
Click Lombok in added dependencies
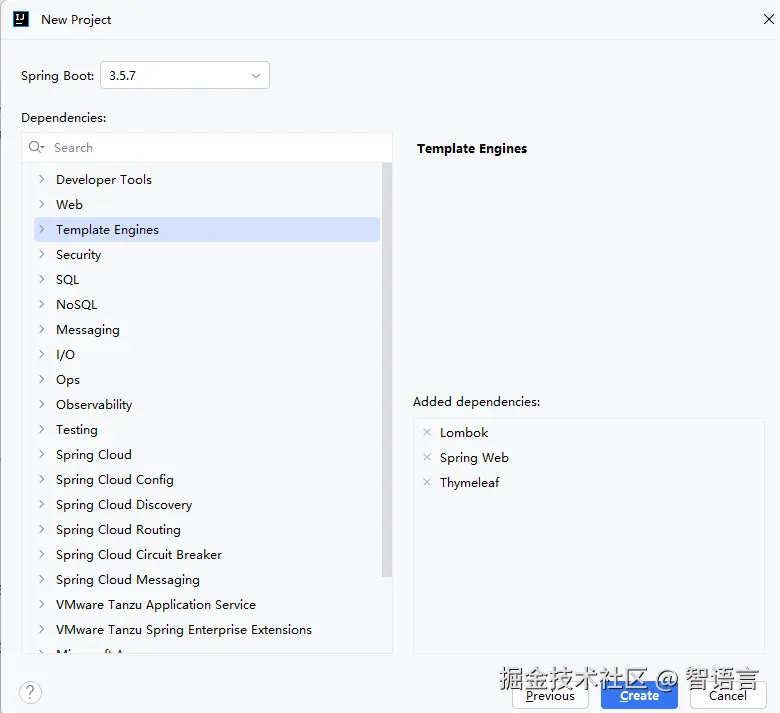(x=464, y=432)
